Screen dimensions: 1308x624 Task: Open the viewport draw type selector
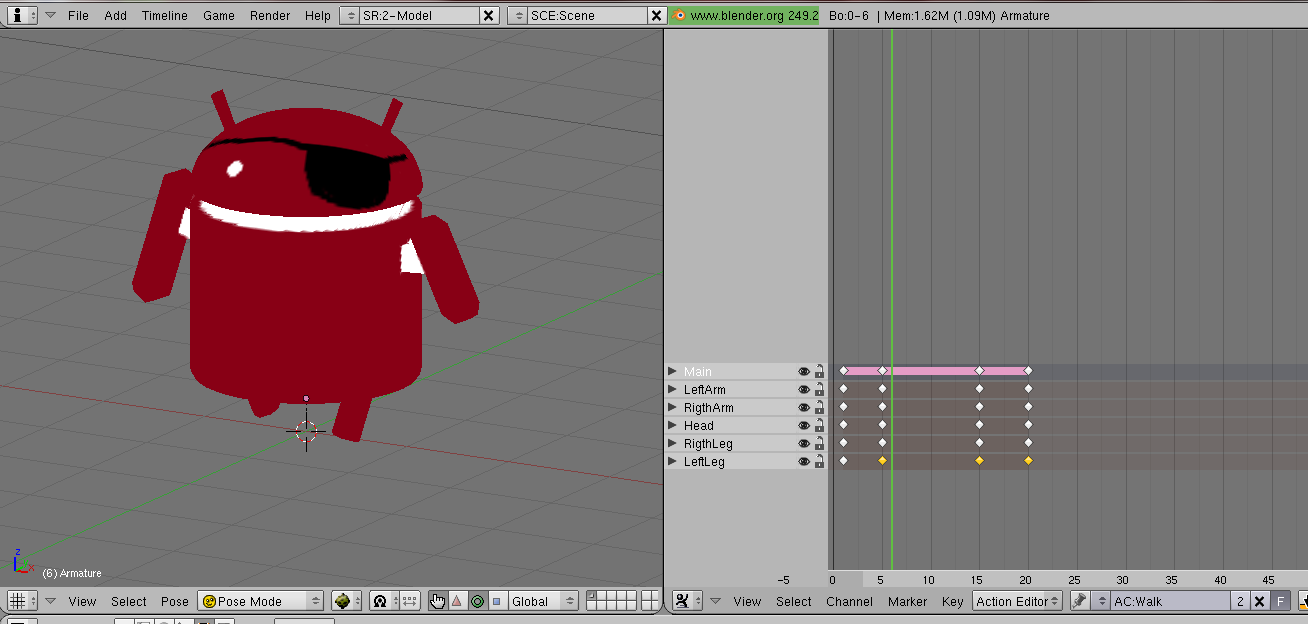tap(347, 601)
